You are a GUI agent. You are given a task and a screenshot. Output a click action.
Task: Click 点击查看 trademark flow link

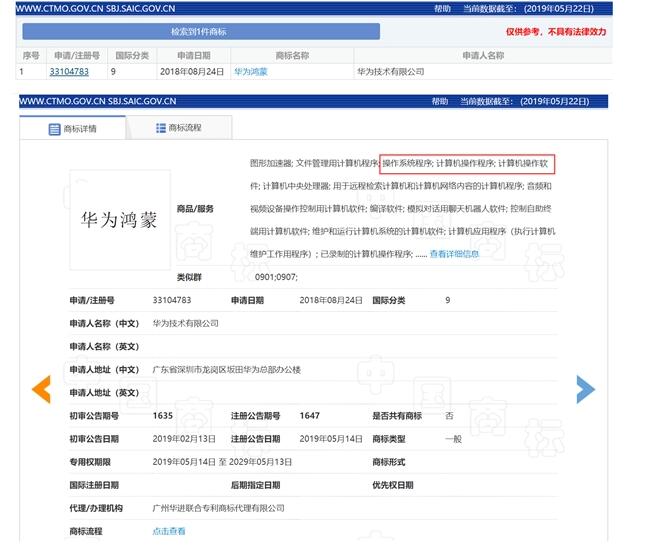169,531
